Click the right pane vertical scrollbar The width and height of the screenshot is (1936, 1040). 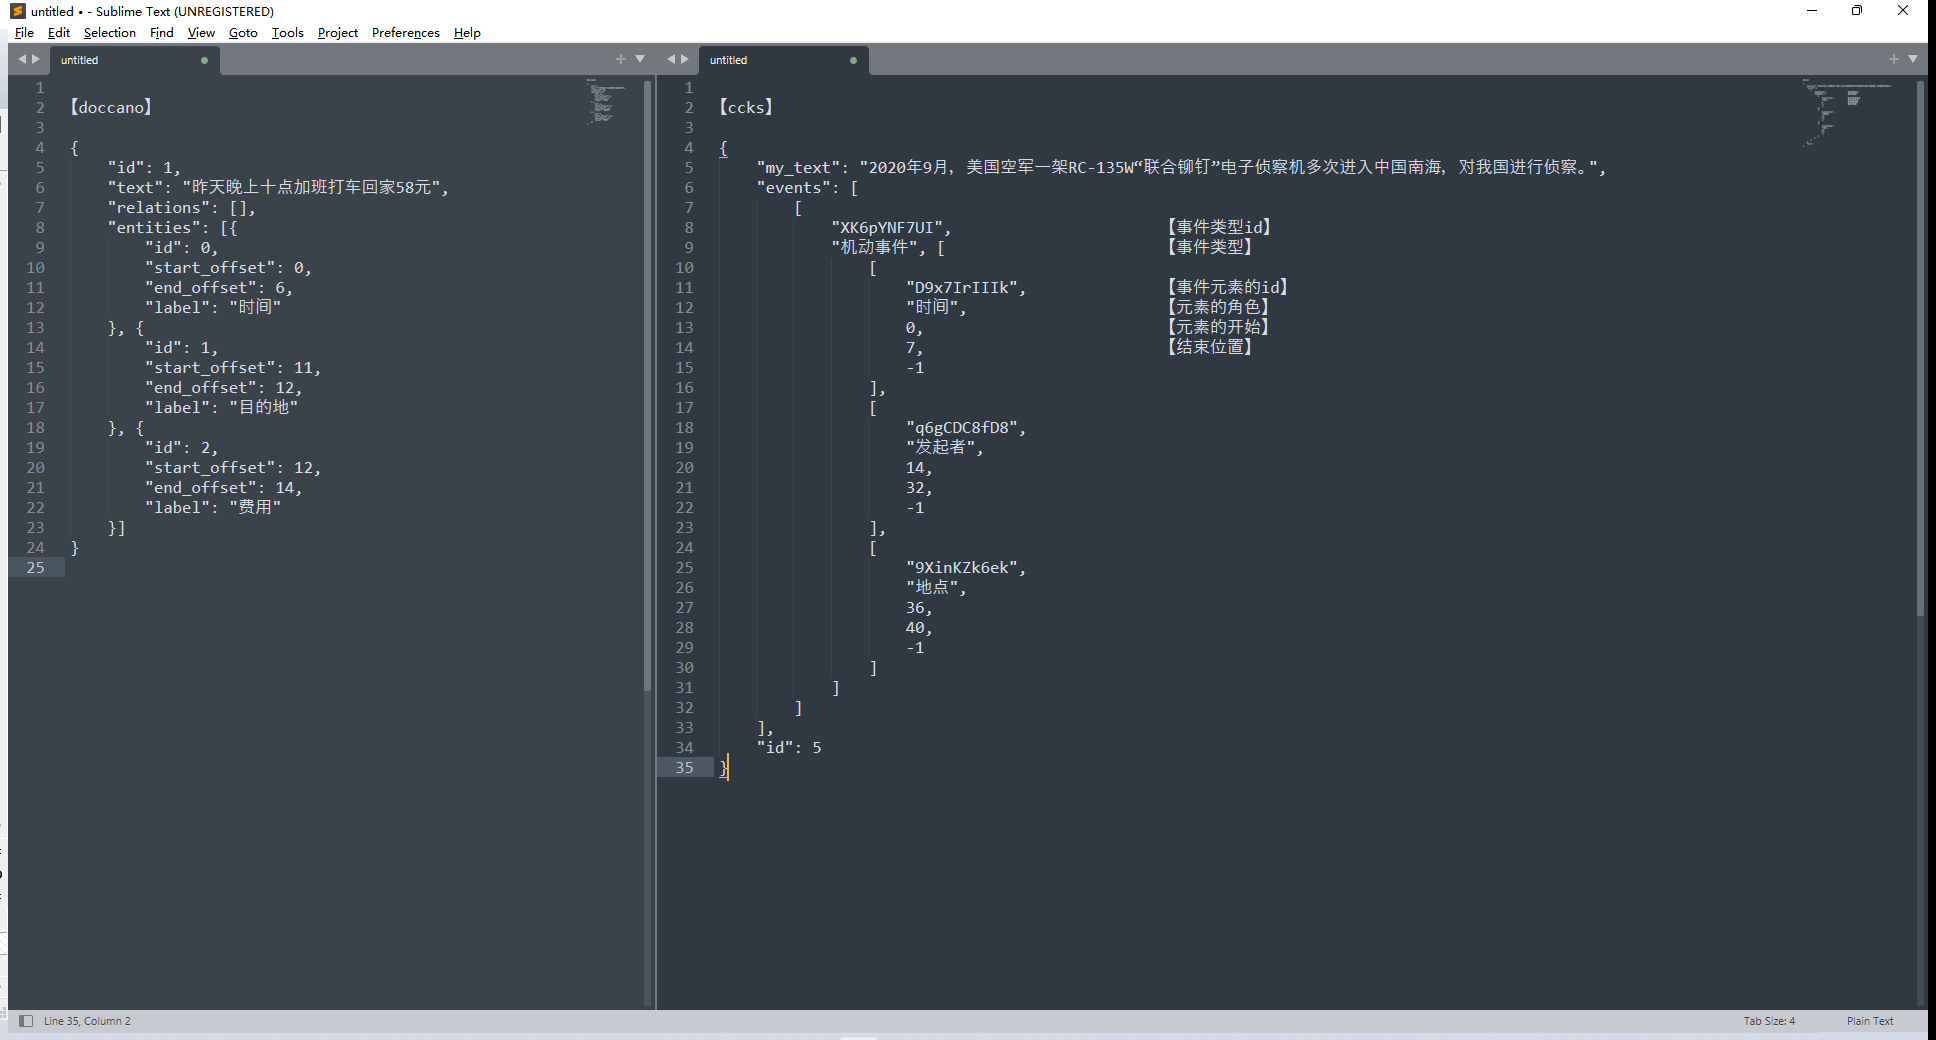point(1920,348)
